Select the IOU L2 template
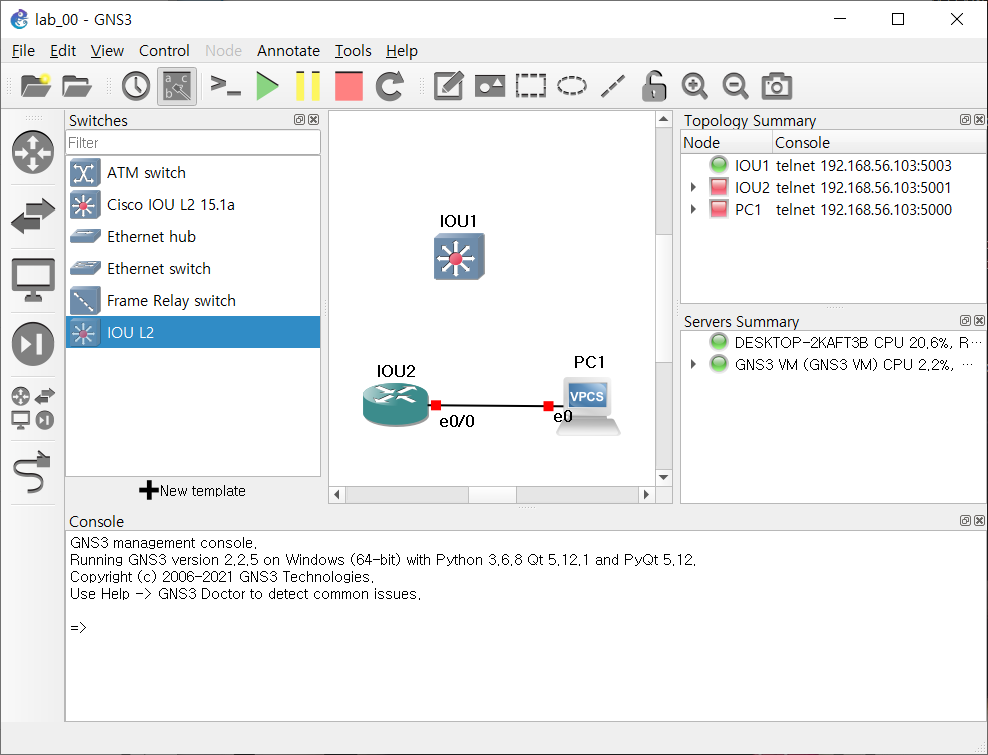The width and height of the screenshot is (988, 755). [x=193, y=332]
